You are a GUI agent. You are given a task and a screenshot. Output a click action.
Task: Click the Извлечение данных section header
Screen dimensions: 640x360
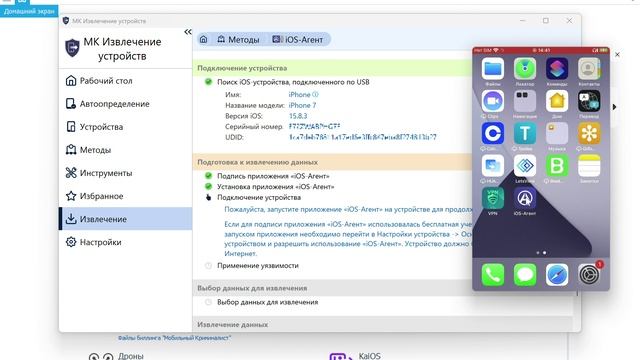pos(382,324)
